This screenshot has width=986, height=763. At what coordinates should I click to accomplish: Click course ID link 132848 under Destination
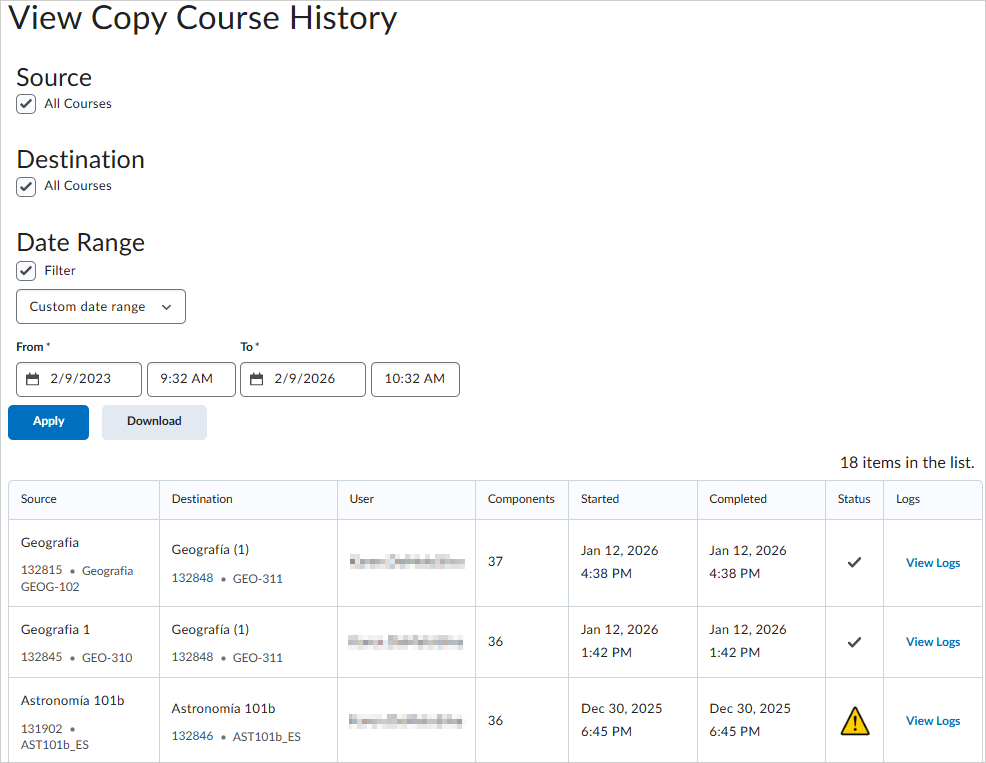coord(192,577)
